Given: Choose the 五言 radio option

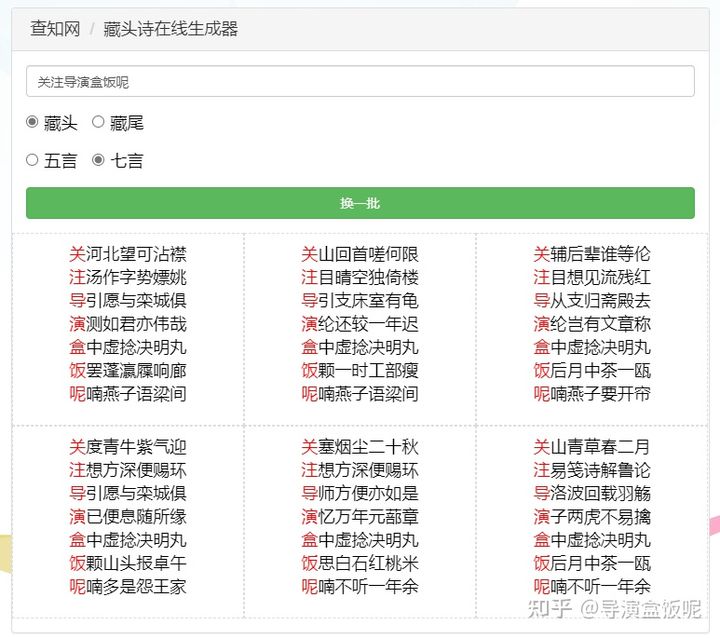Looking at the screenshot, I should tap(32, 160).
